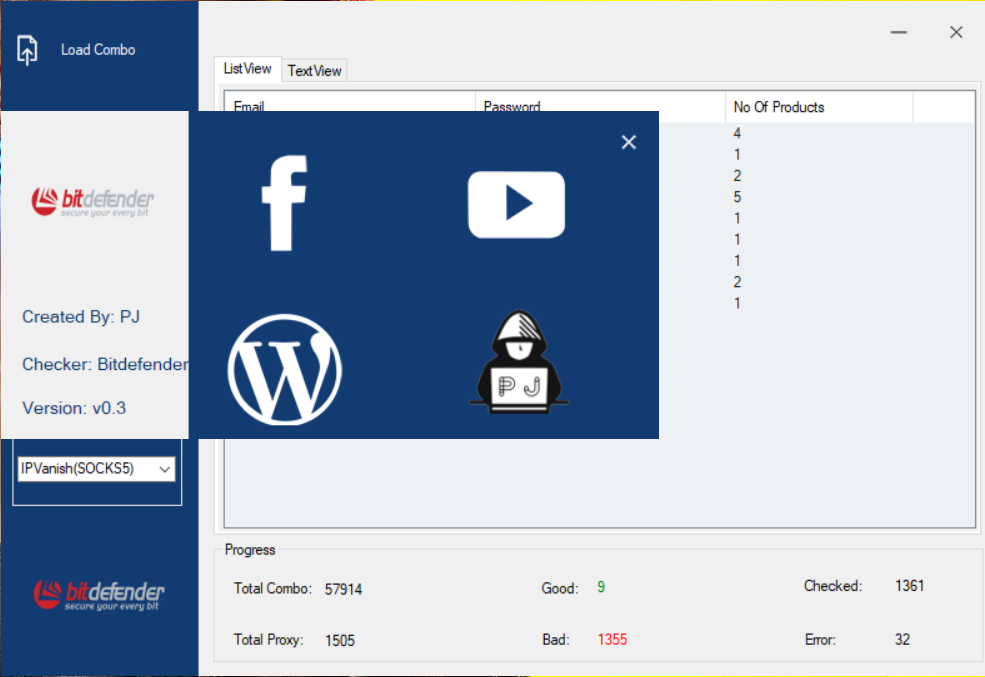Sort by the Email column header
This screenshot has width=985, height=677.
tap(350, 107)
